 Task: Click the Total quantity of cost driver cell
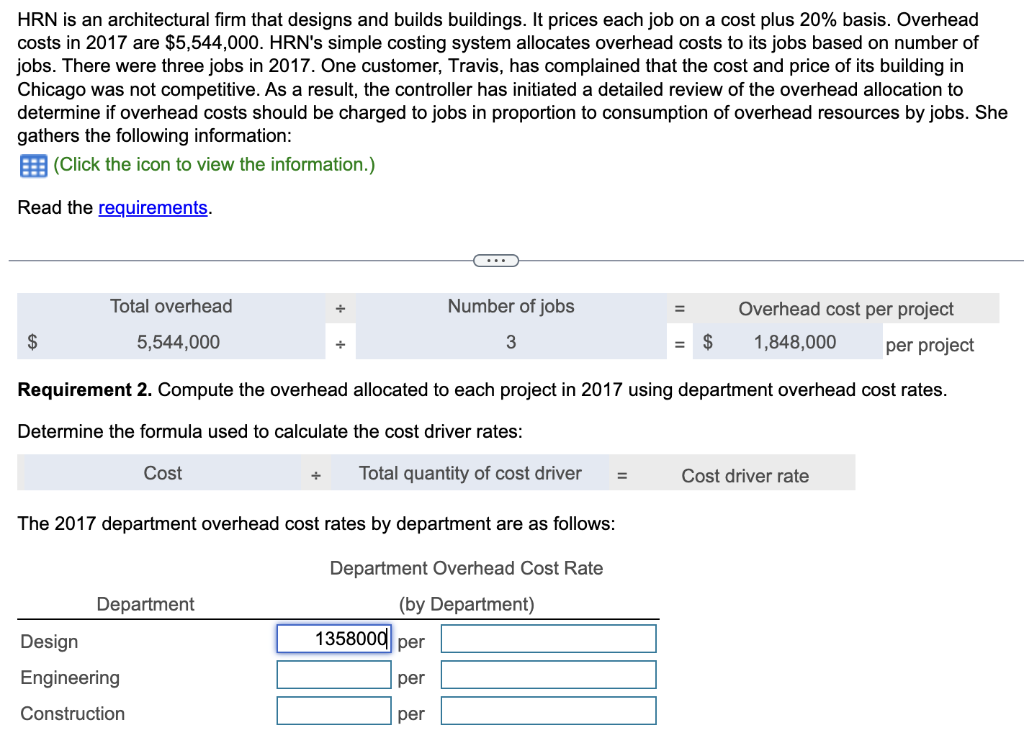point(470,472)
